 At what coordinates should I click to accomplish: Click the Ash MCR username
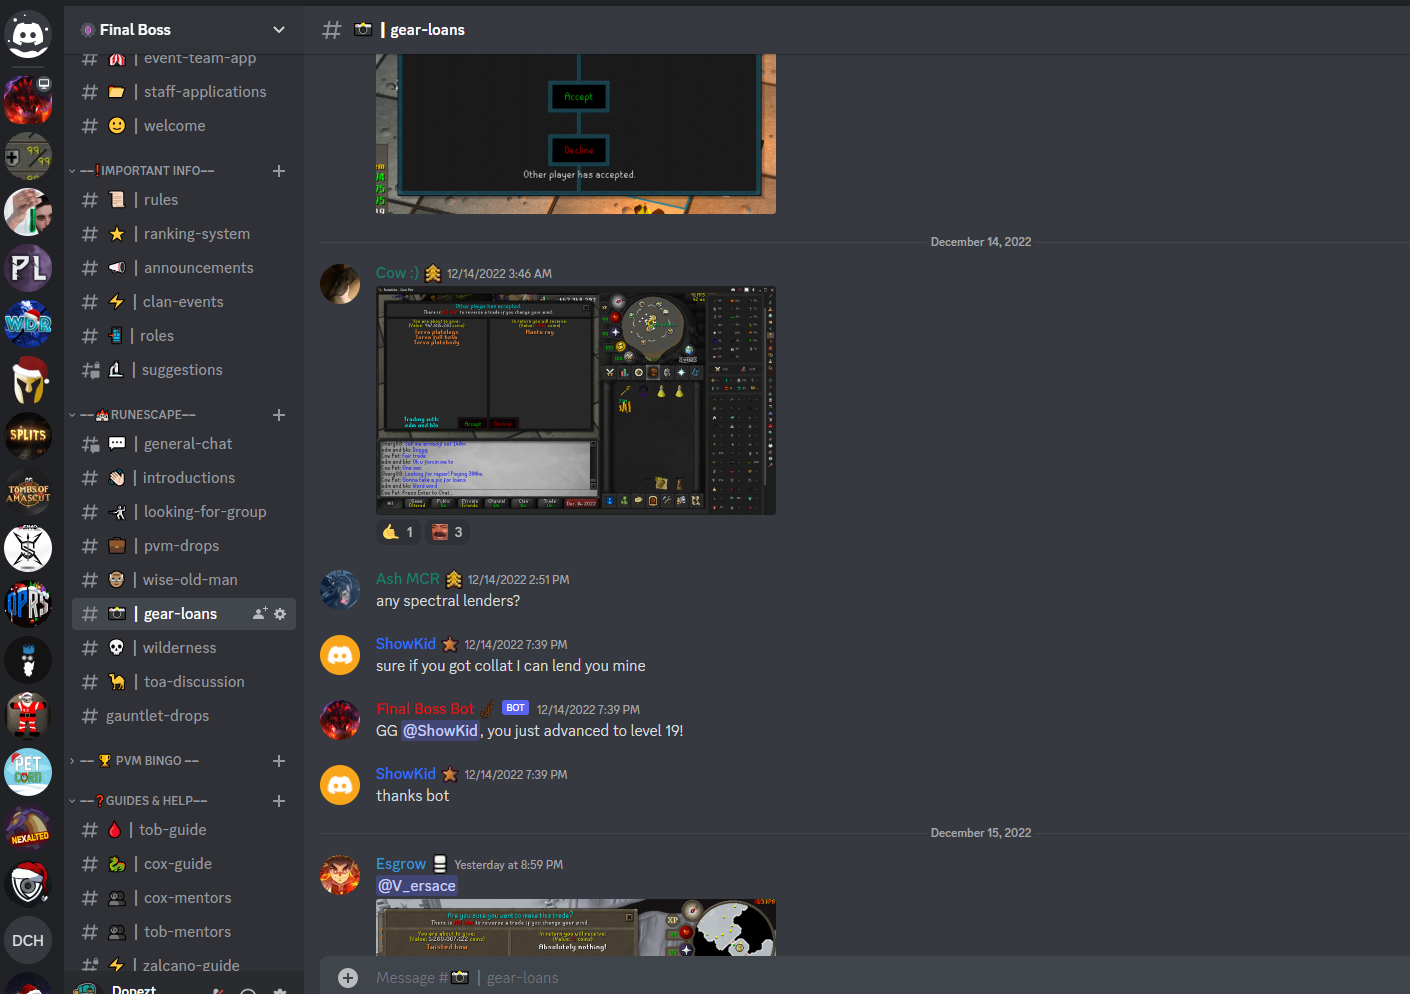(408, 579)
